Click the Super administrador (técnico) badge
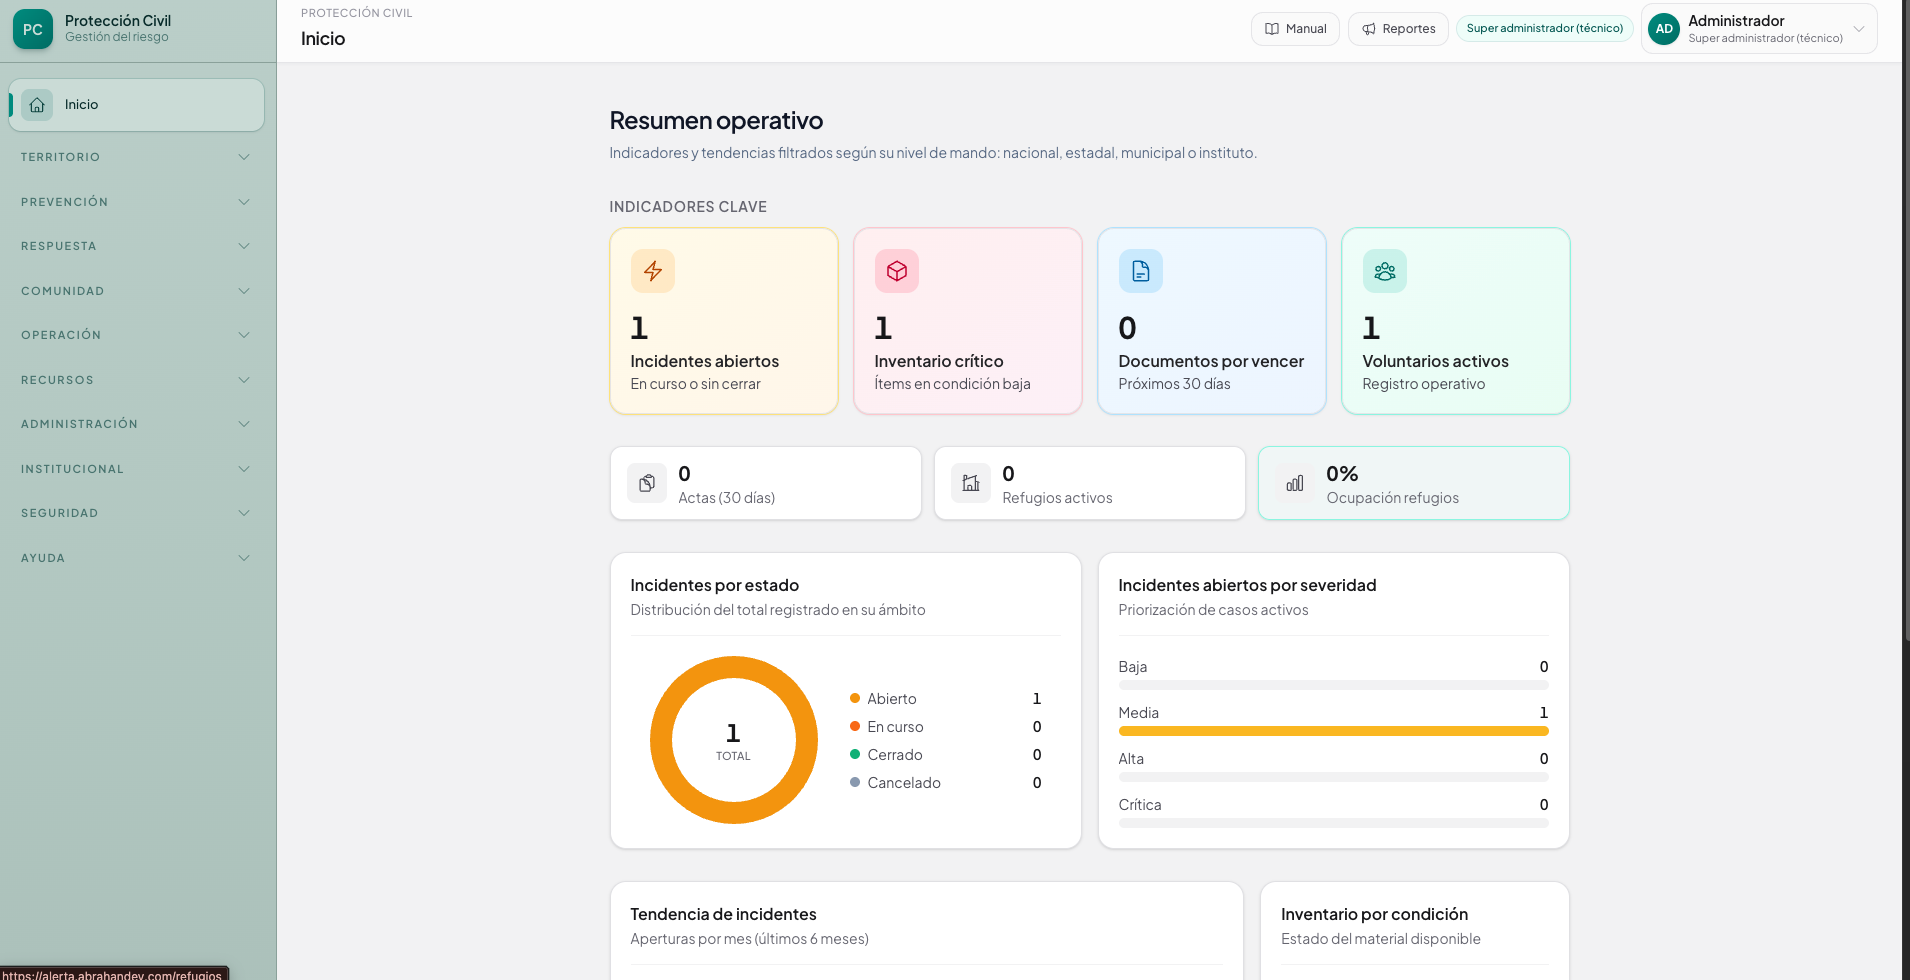 [x=1545, y=28]
